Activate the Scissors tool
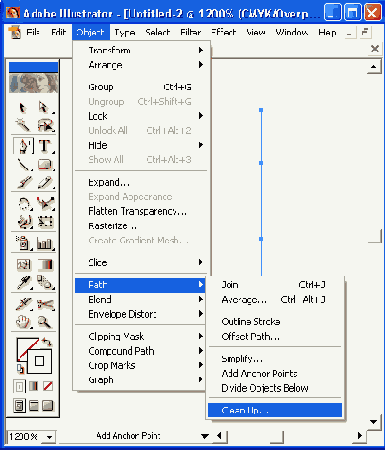 pos(45,304)
